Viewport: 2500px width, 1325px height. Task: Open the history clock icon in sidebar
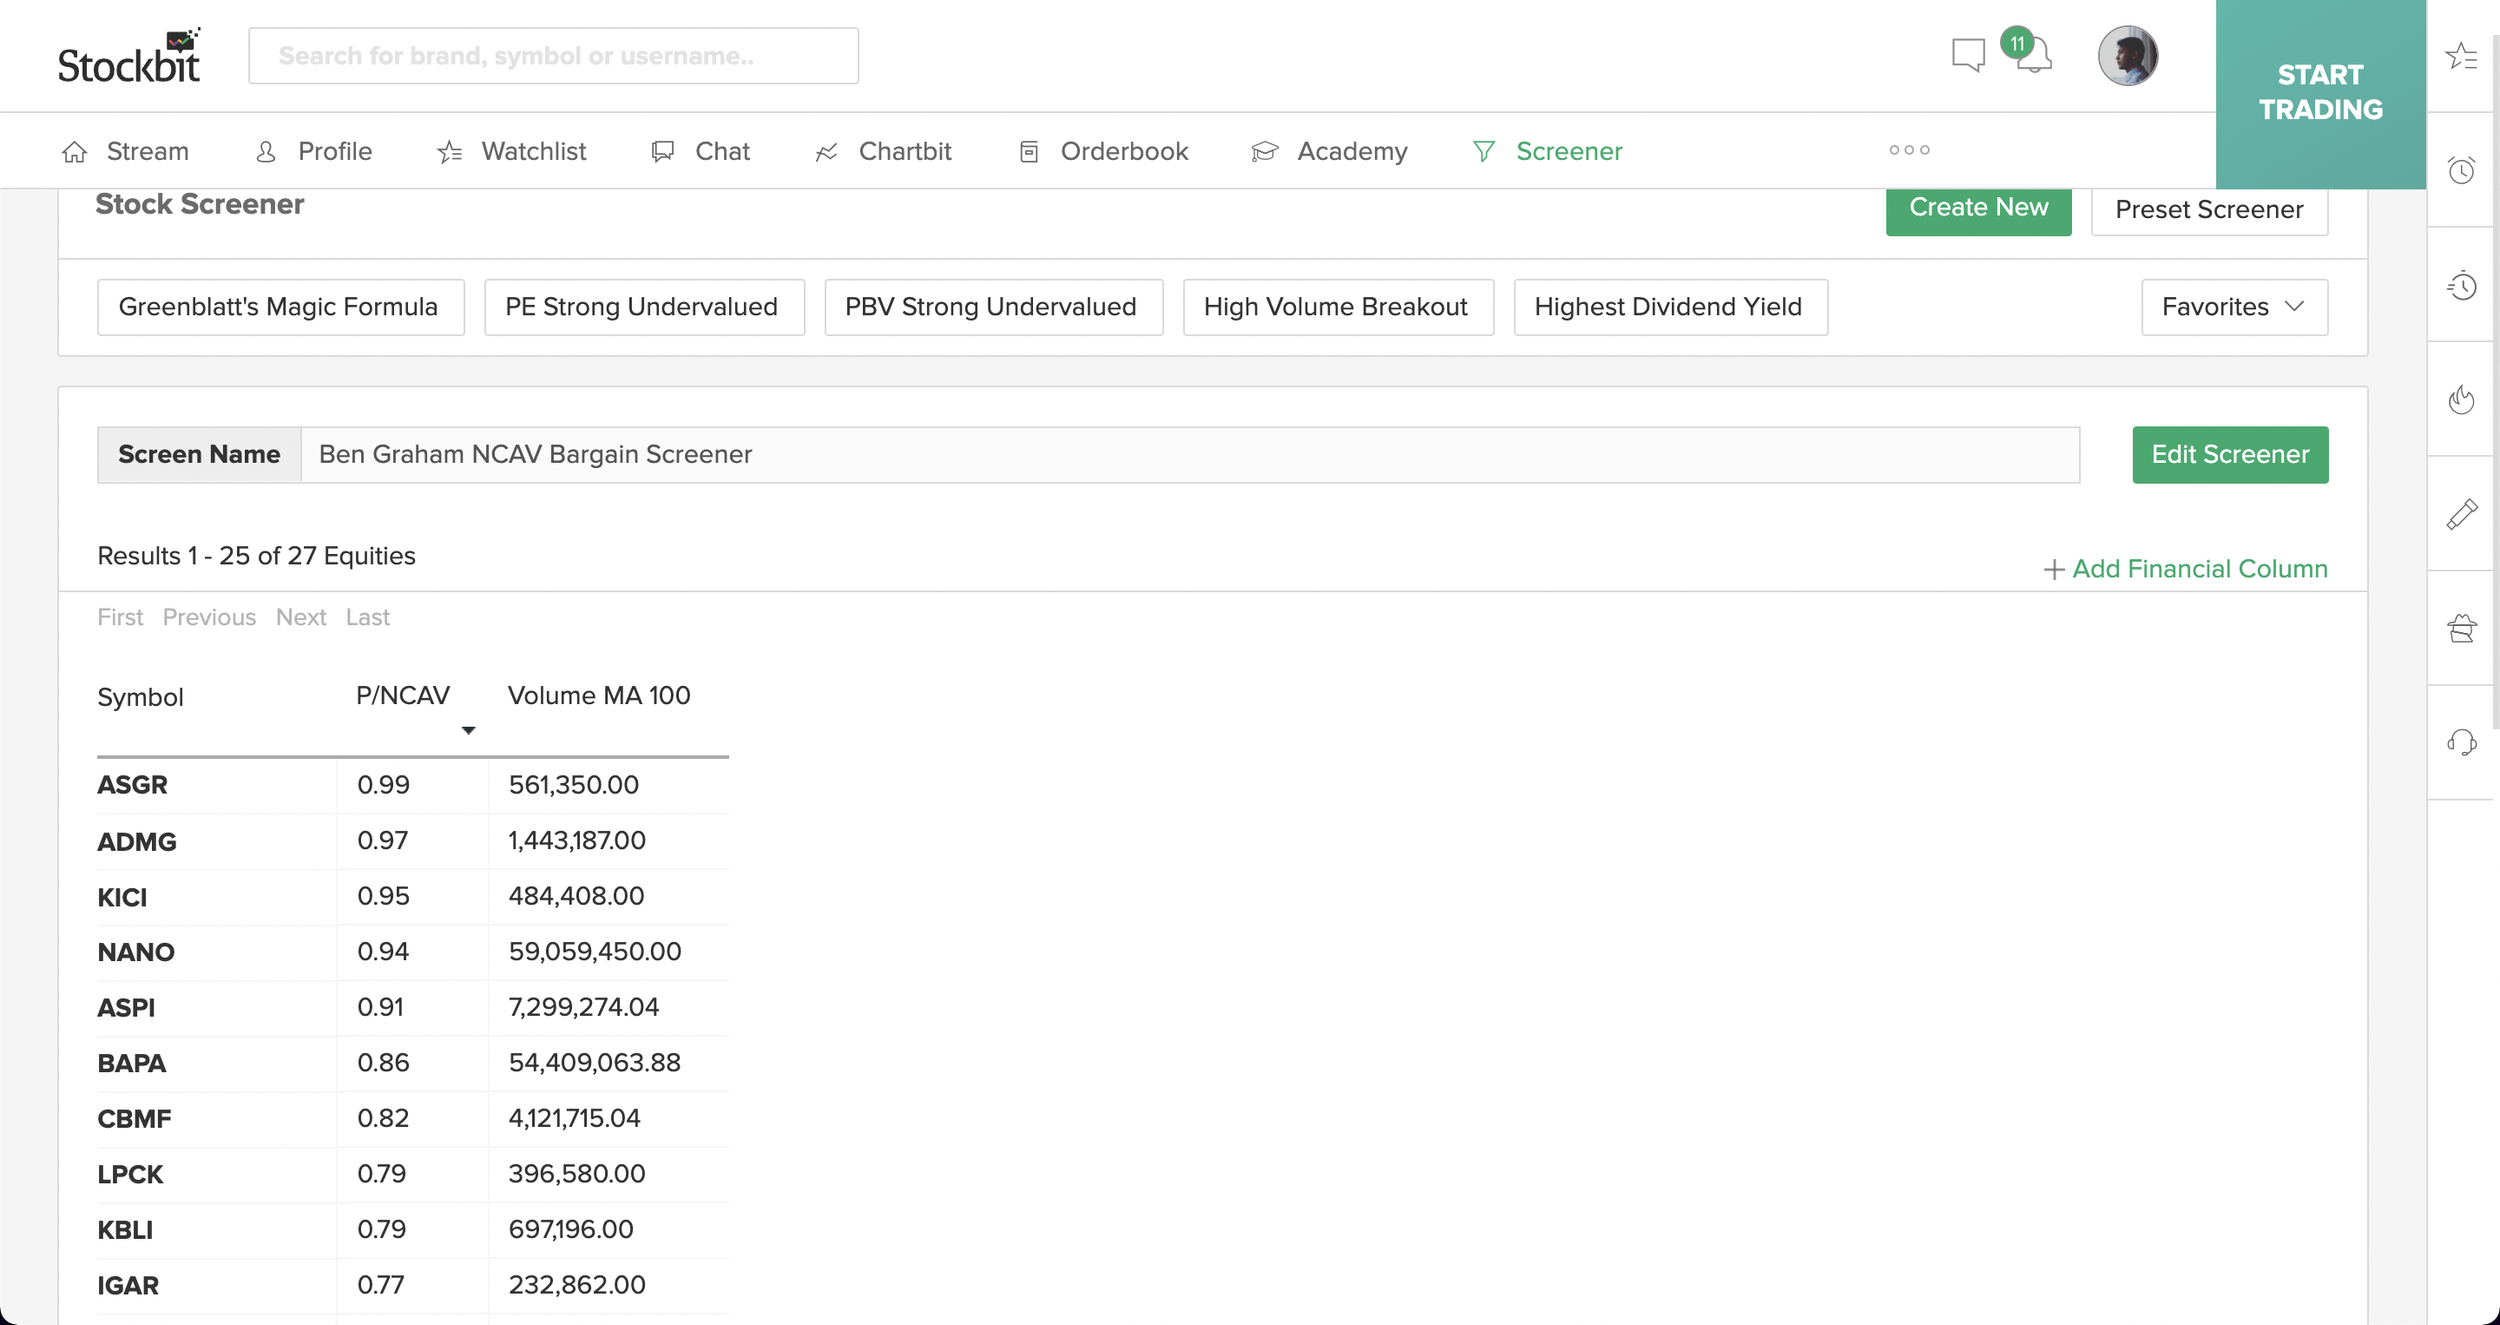tap(2461, 286)
